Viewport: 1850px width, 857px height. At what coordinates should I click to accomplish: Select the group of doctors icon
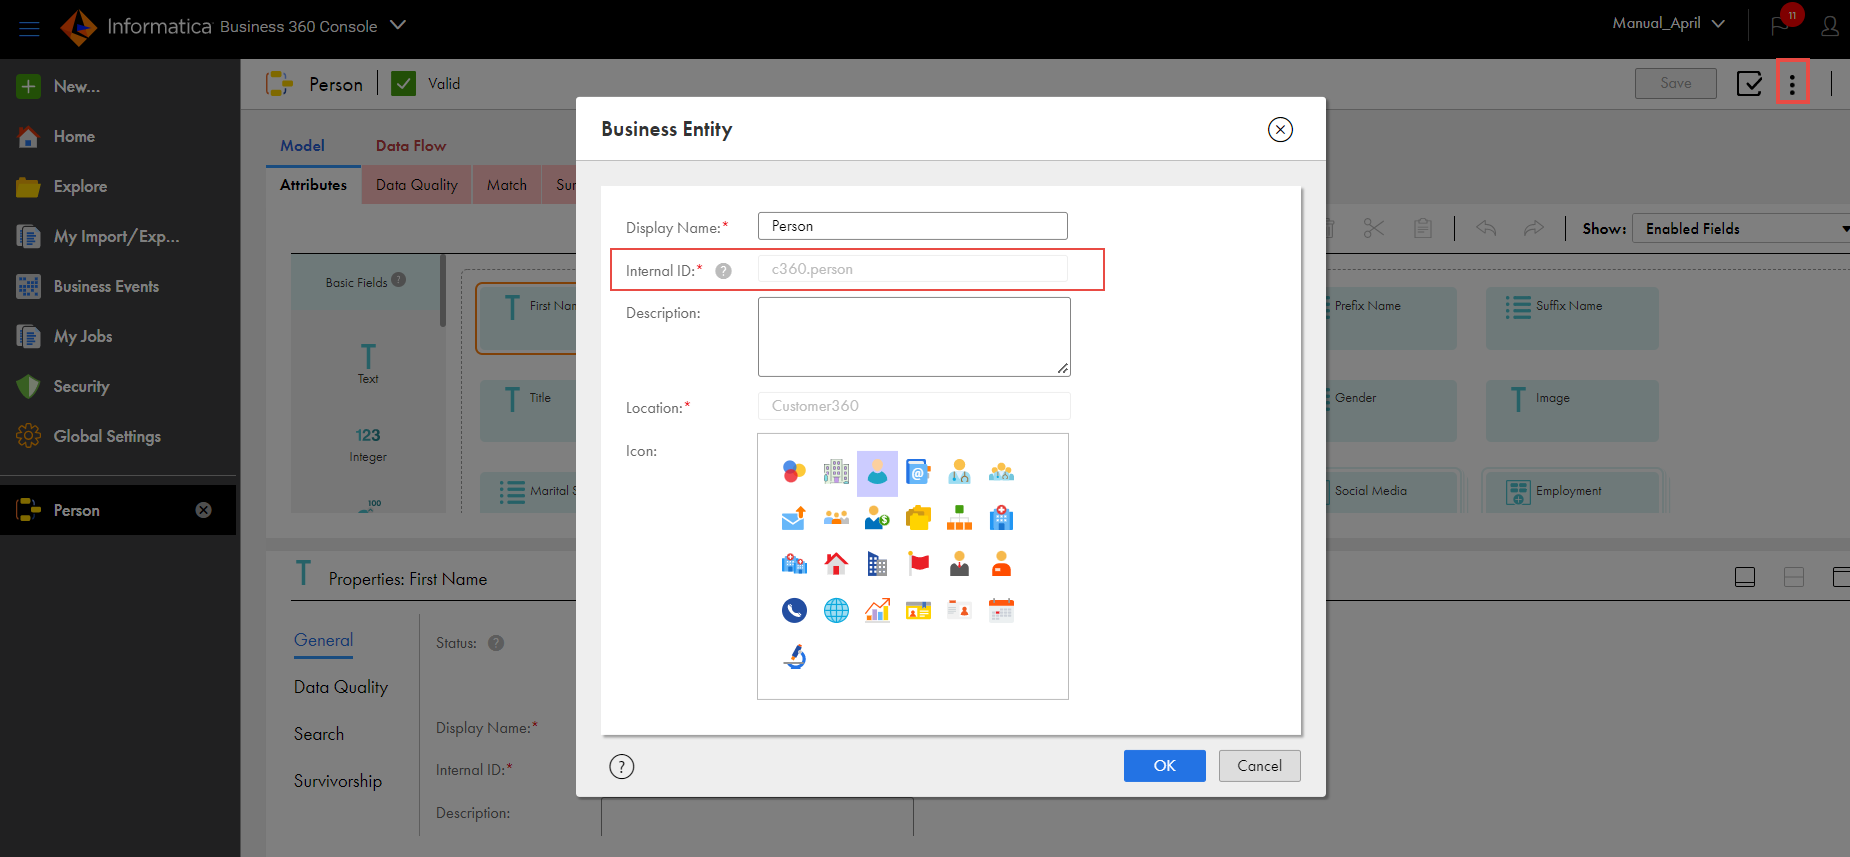(x=1001, y=471)
